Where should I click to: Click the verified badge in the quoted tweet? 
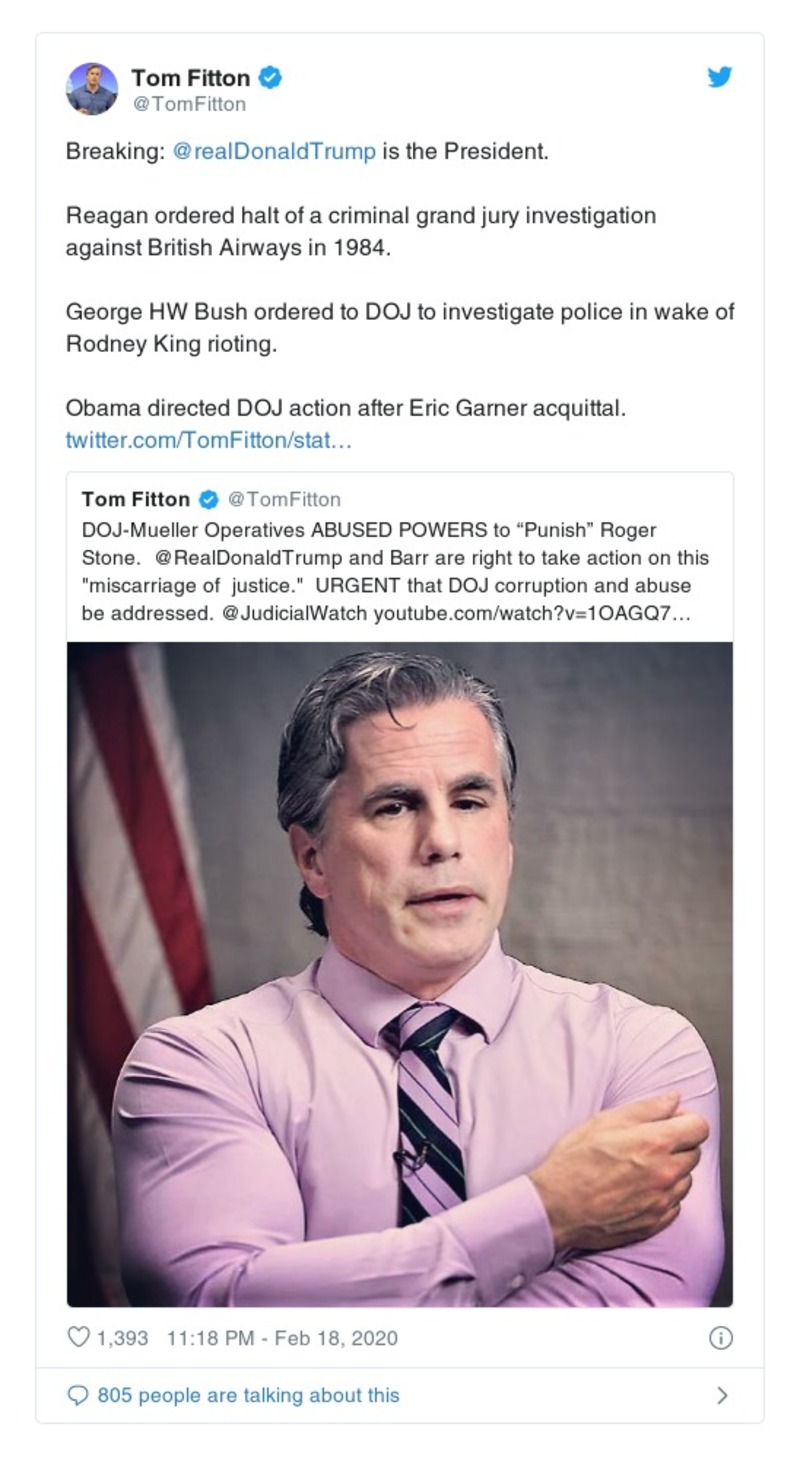coord(208,498)
